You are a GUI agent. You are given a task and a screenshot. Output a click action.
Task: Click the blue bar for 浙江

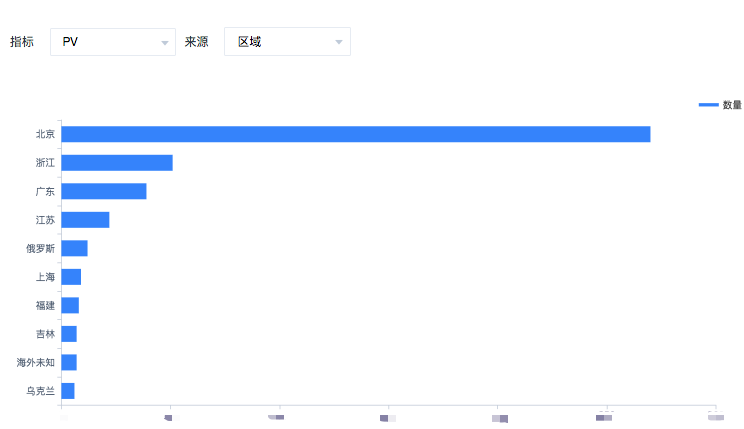[x=117, y=163]
